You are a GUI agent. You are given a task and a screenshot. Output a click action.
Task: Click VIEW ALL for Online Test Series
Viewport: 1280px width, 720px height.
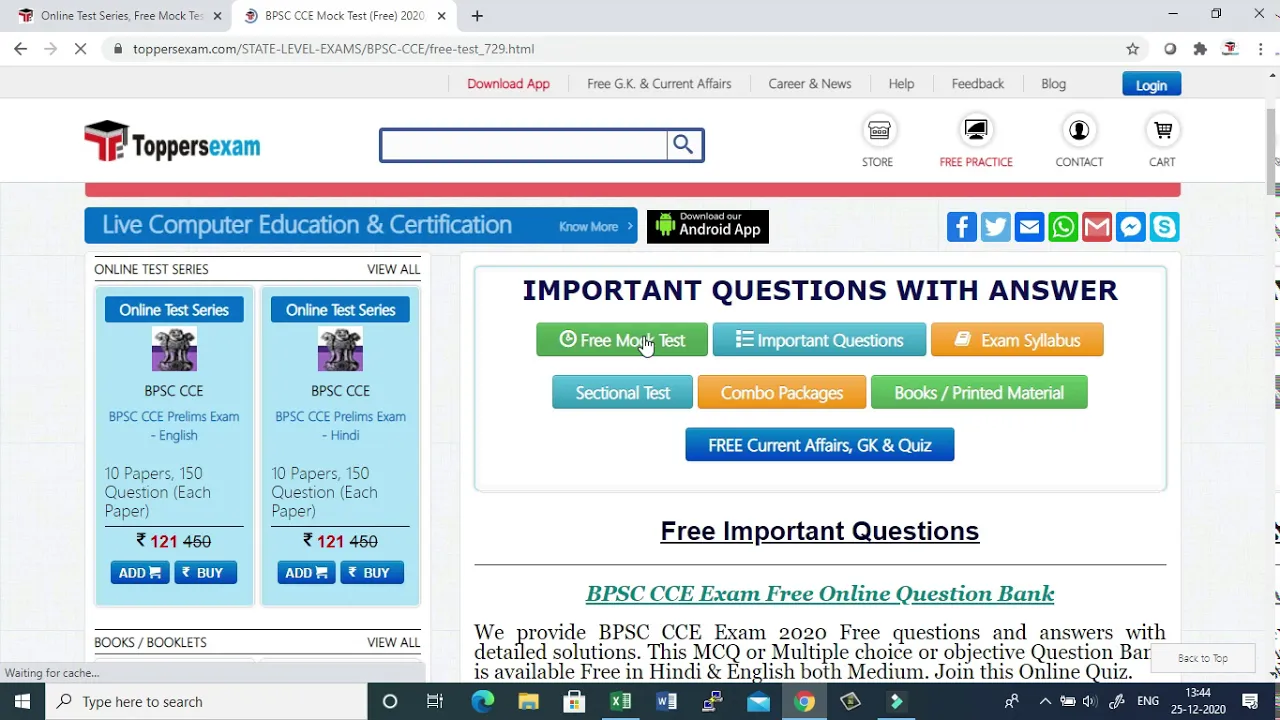click(393, 269)
